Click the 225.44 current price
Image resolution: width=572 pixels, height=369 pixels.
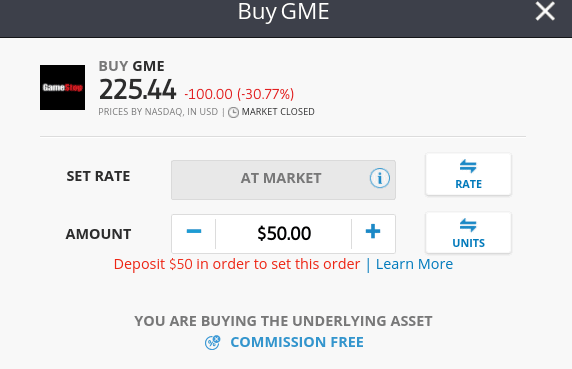click(138, 90)
